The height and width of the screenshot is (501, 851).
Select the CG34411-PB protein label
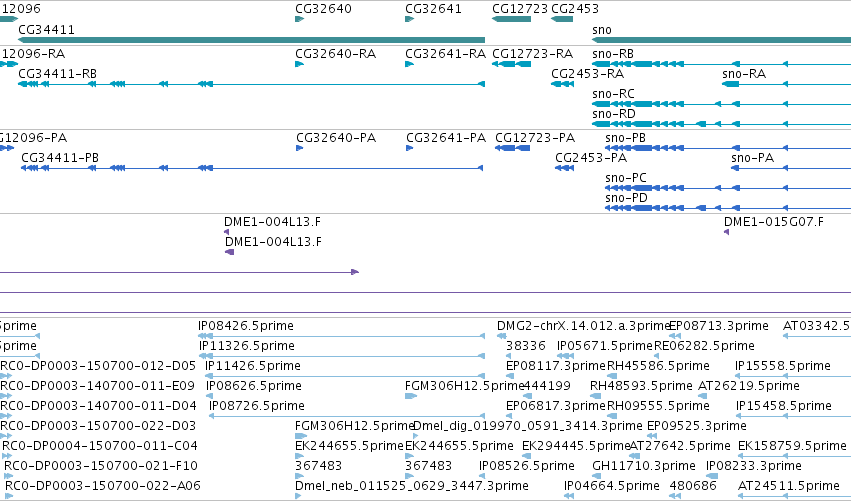(x=60, y=158)
